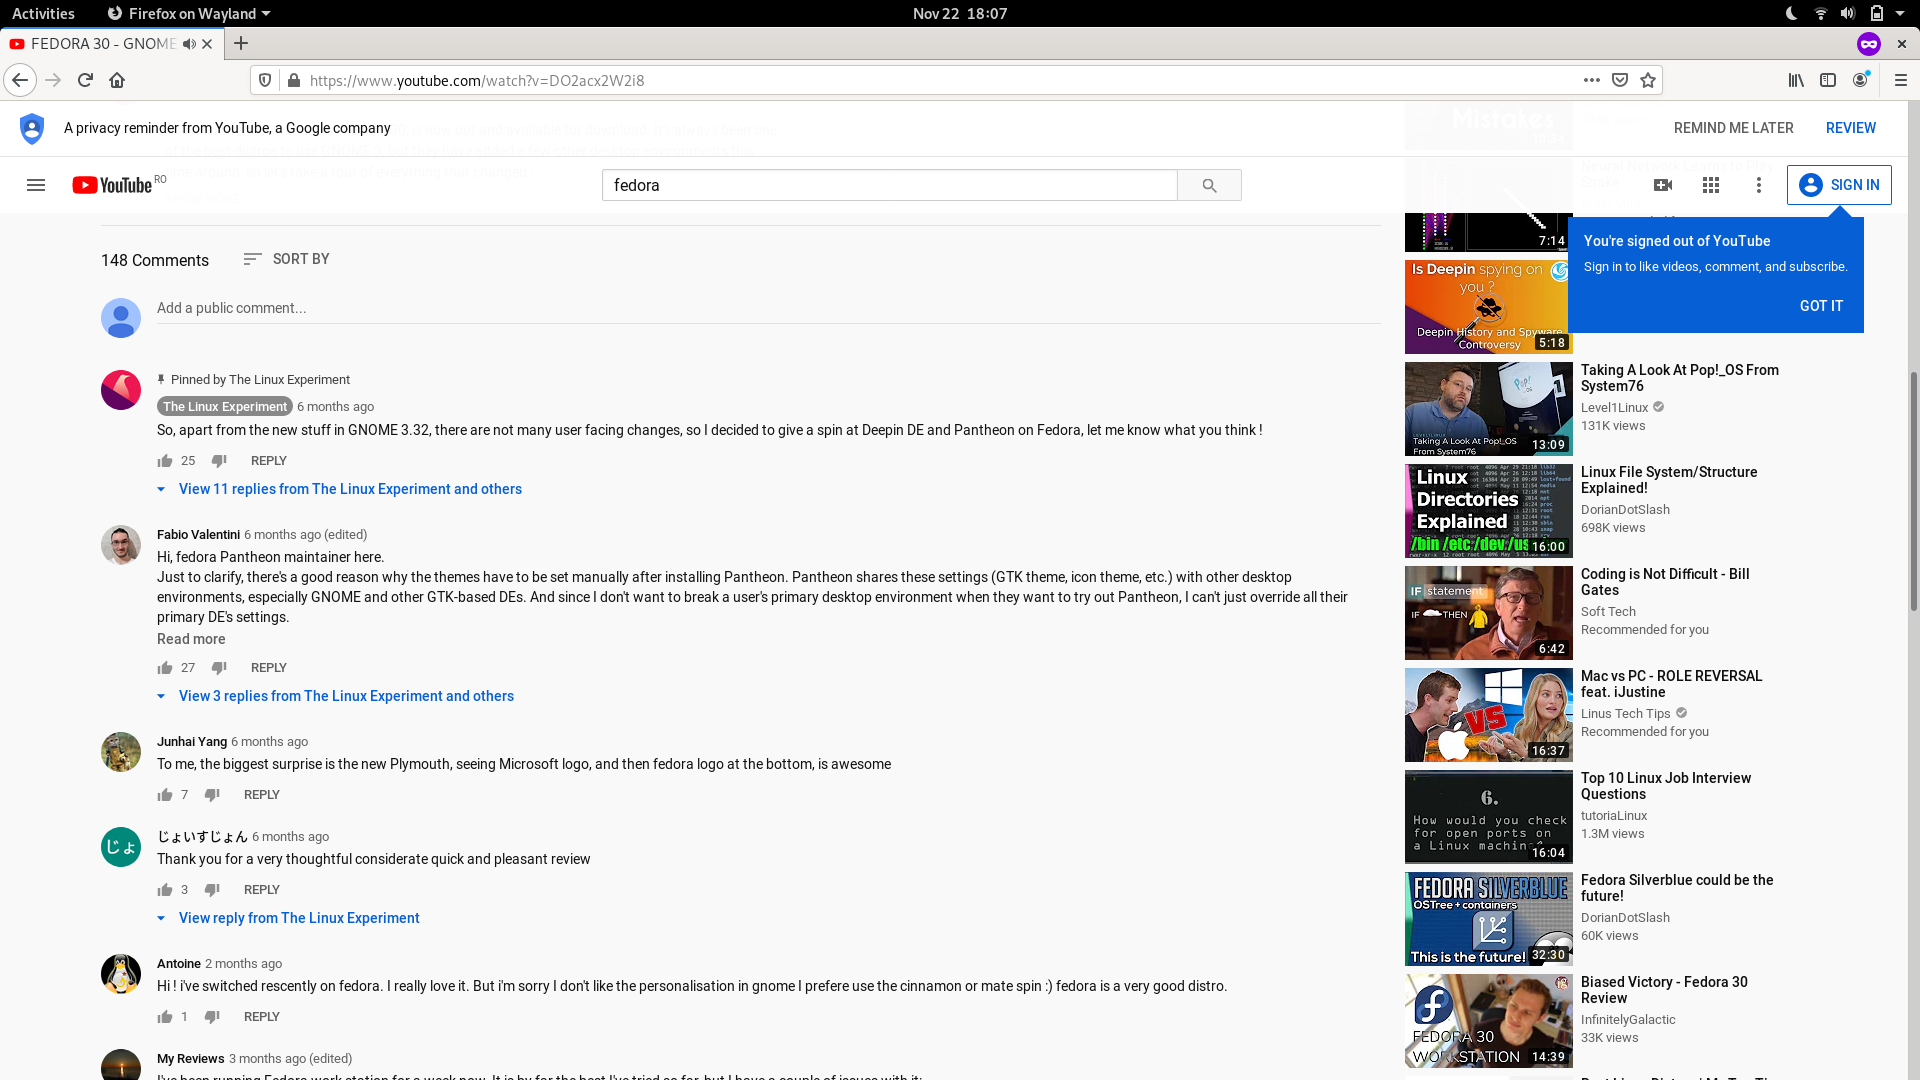Dislike Fabio Valentini's comment

click(x=219, y=668)
